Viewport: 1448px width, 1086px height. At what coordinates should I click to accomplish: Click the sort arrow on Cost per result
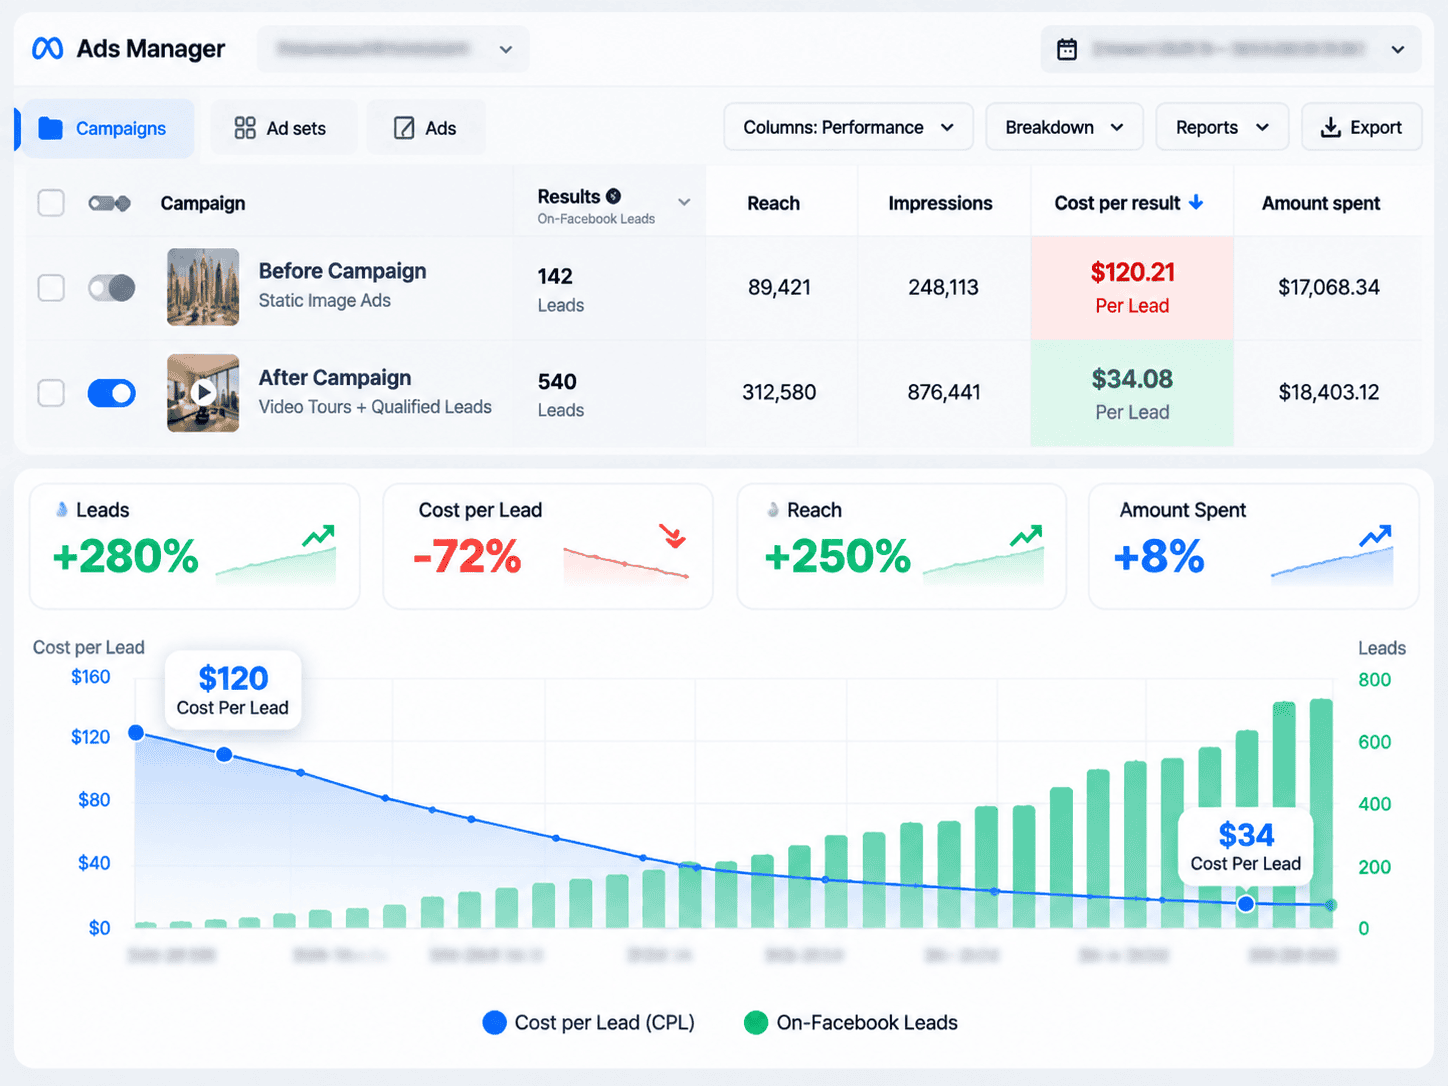1196,202
